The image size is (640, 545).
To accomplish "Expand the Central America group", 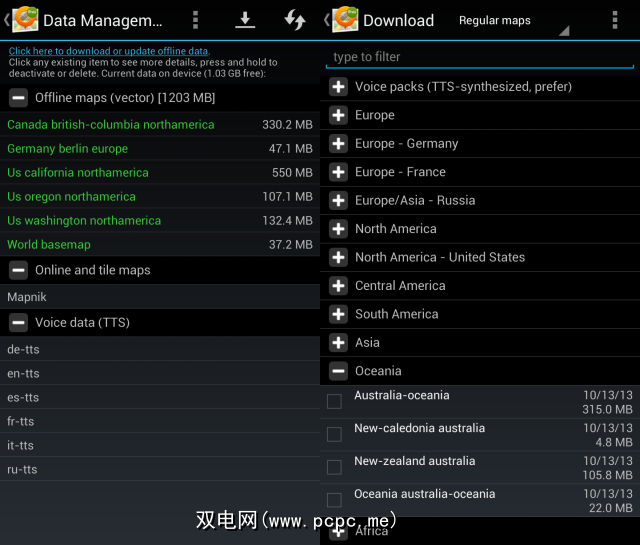I will pos(338,286).
